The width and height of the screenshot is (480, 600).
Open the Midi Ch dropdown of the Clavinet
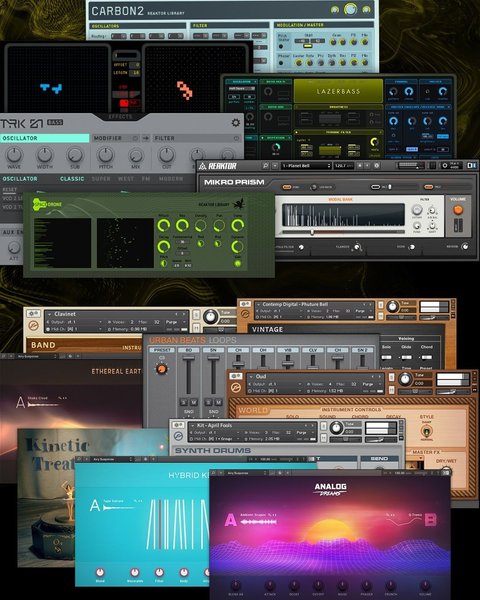click(75, 329)
